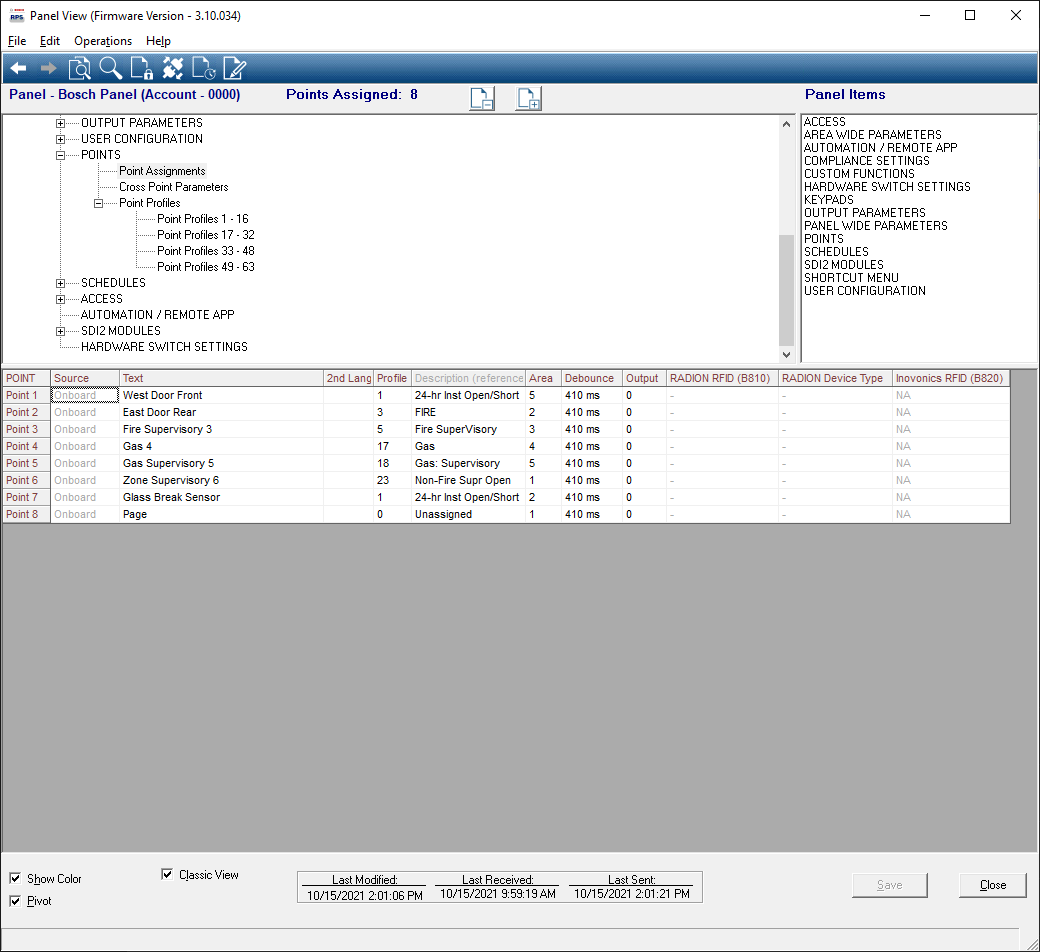
Task: Click the connect to panel plug icon
Action: [172, 69]
